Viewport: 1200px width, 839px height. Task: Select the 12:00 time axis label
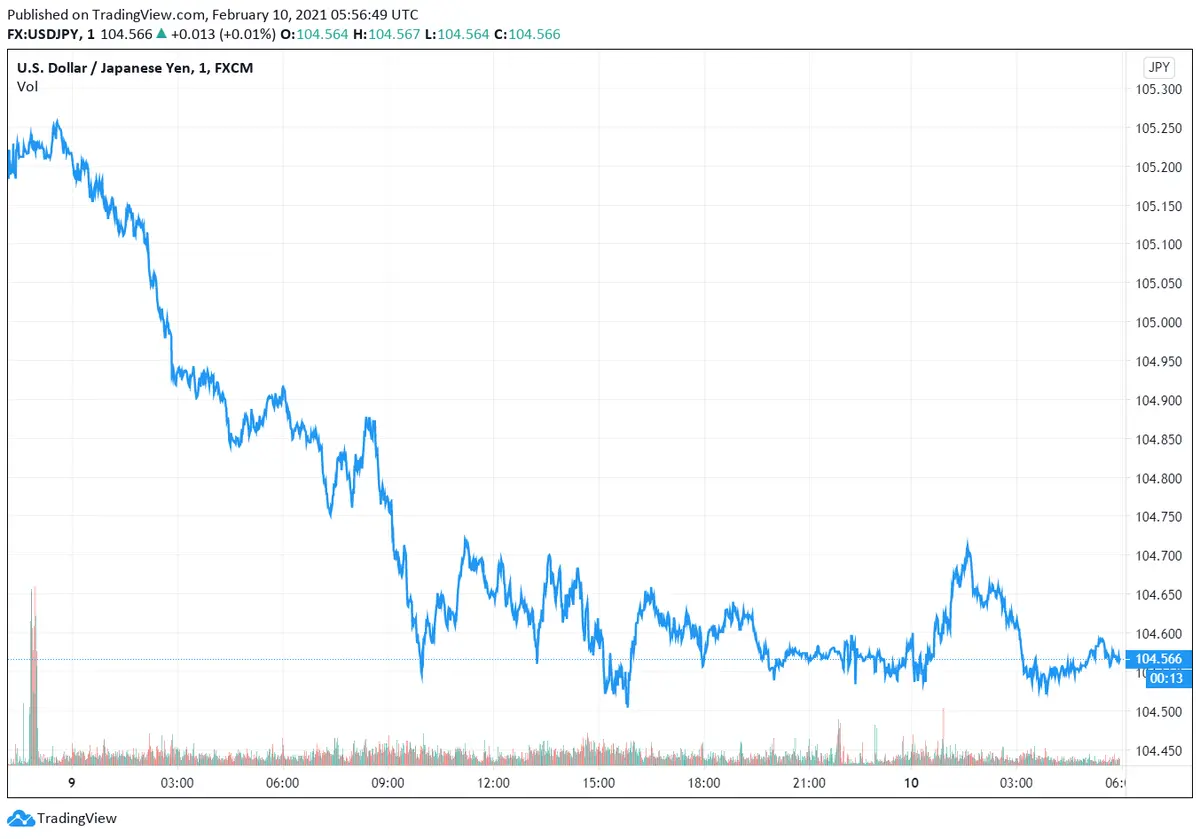[493, 782]
